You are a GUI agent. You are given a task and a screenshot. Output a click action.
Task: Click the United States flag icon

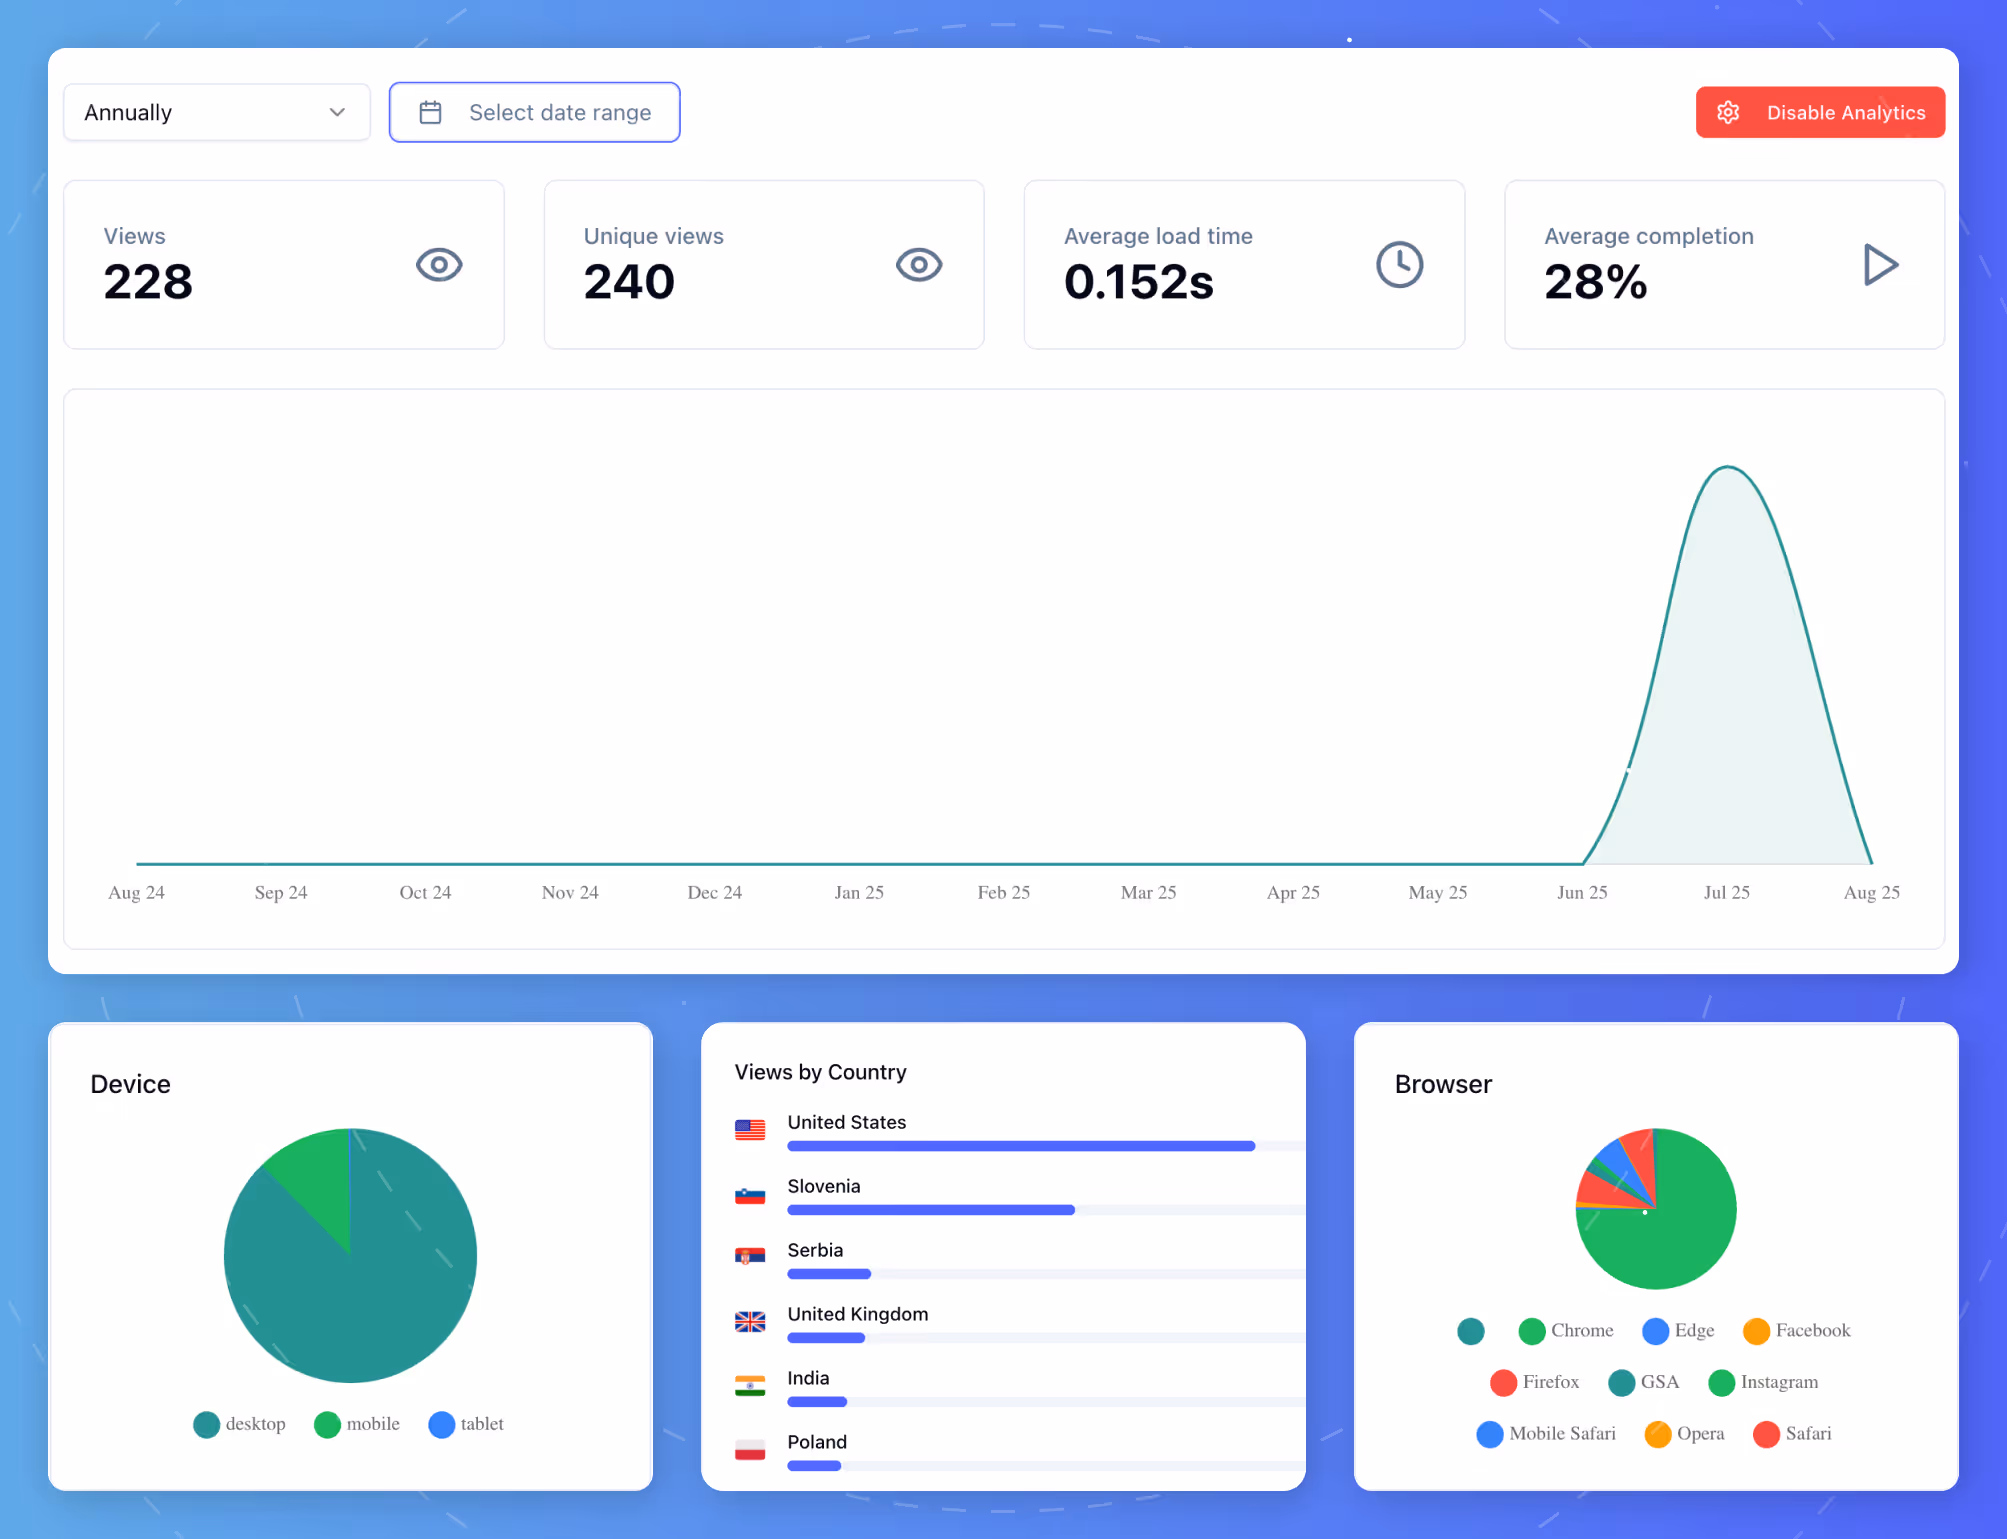[750, 1130]
